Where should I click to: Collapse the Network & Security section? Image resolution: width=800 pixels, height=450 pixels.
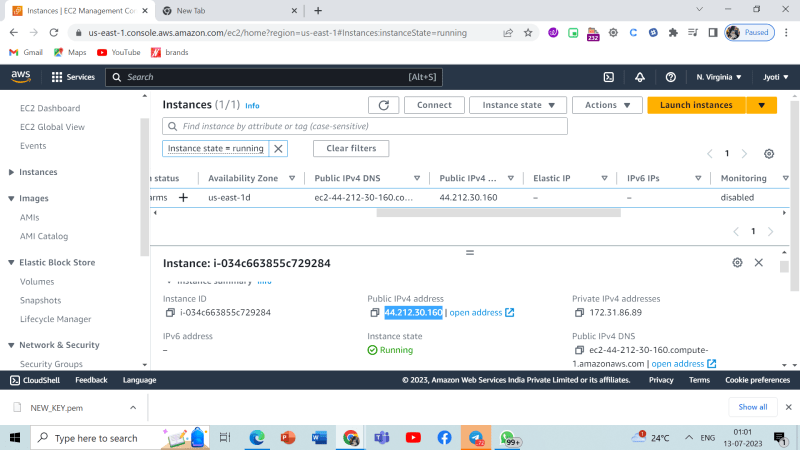pos(11,345)
